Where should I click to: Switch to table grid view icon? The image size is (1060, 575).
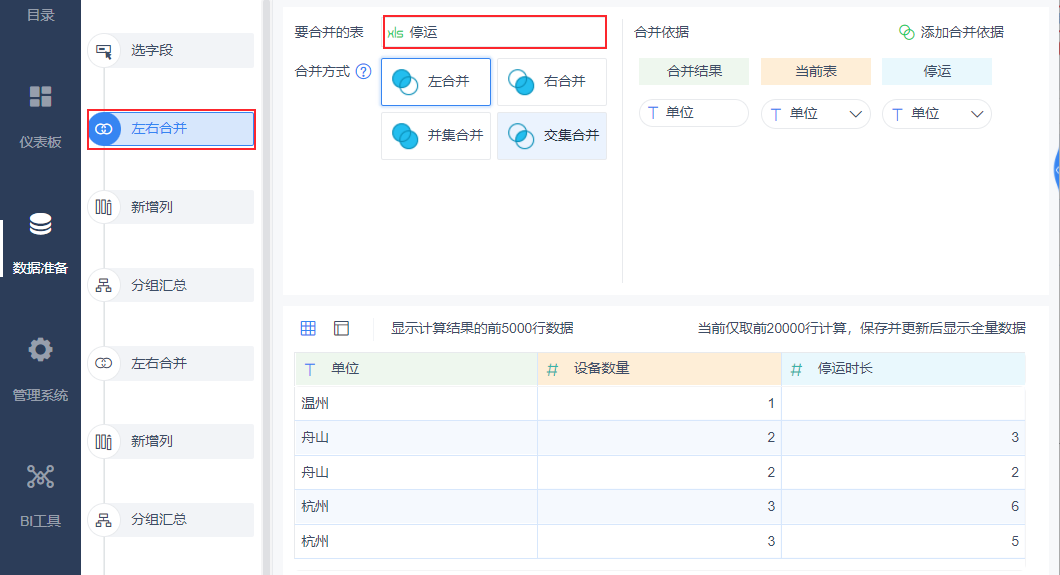(x=308, y=328)
